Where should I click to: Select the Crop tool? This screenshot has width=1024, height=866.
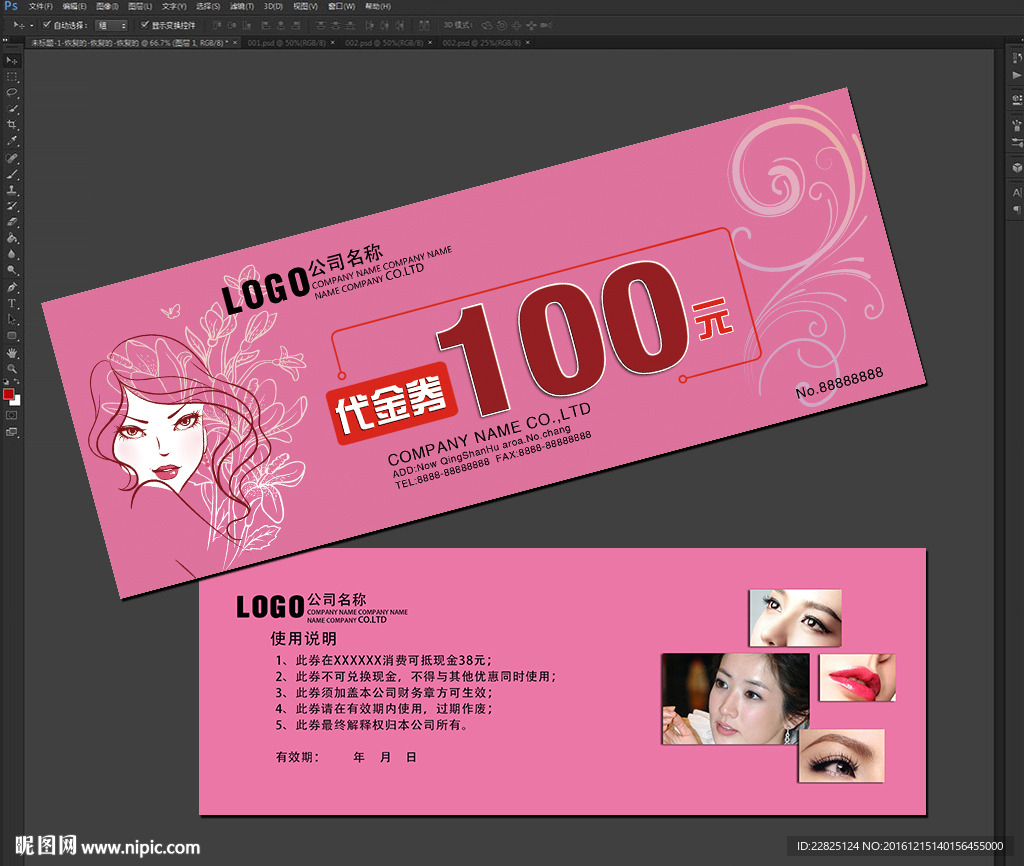pyautogui.click(x=12, y=125)
